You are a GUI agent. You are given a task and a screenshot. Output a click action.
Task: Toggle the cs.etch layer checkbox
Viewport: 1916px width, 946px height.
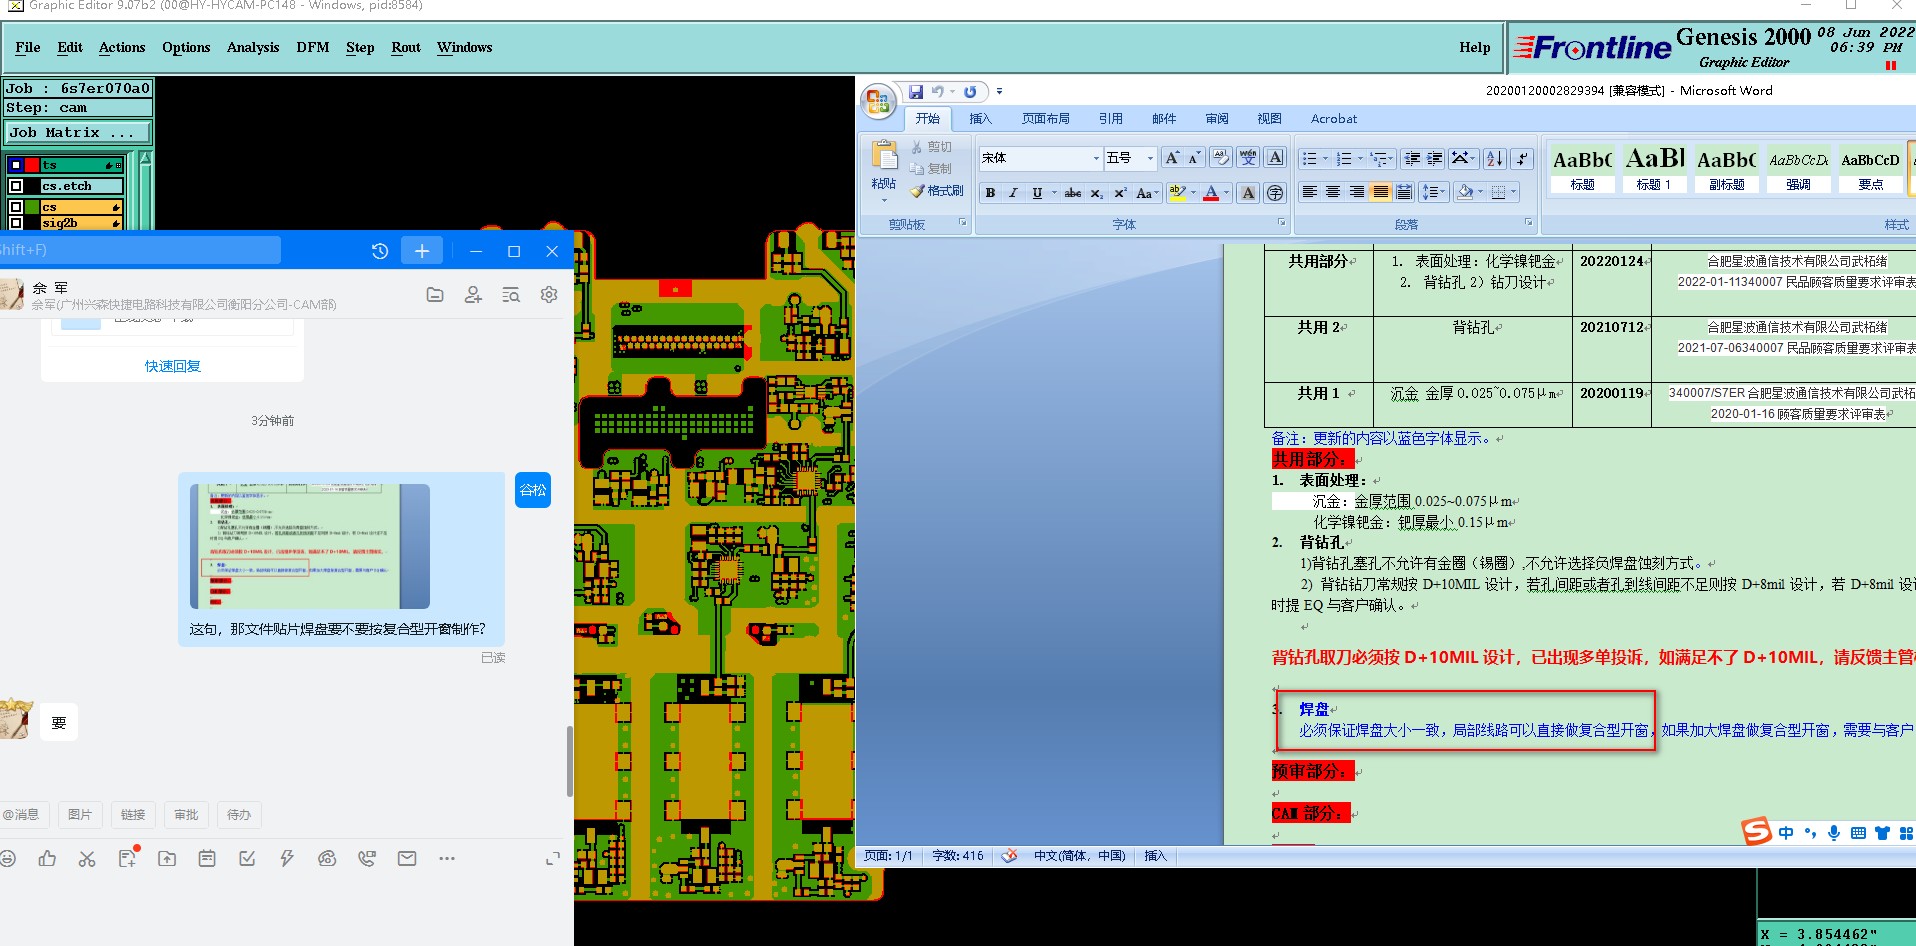16,186
